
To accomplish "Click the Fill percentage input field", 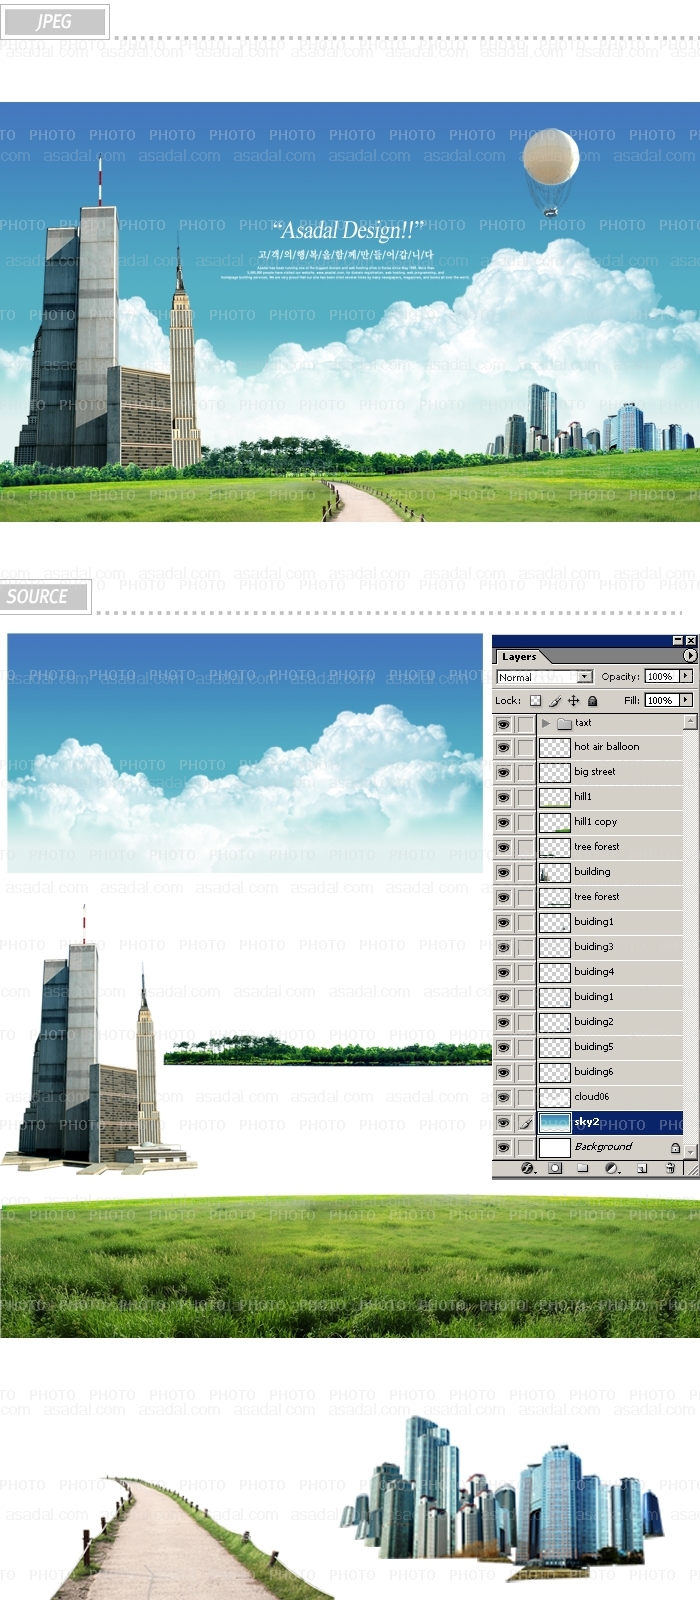I will (660, 701).
